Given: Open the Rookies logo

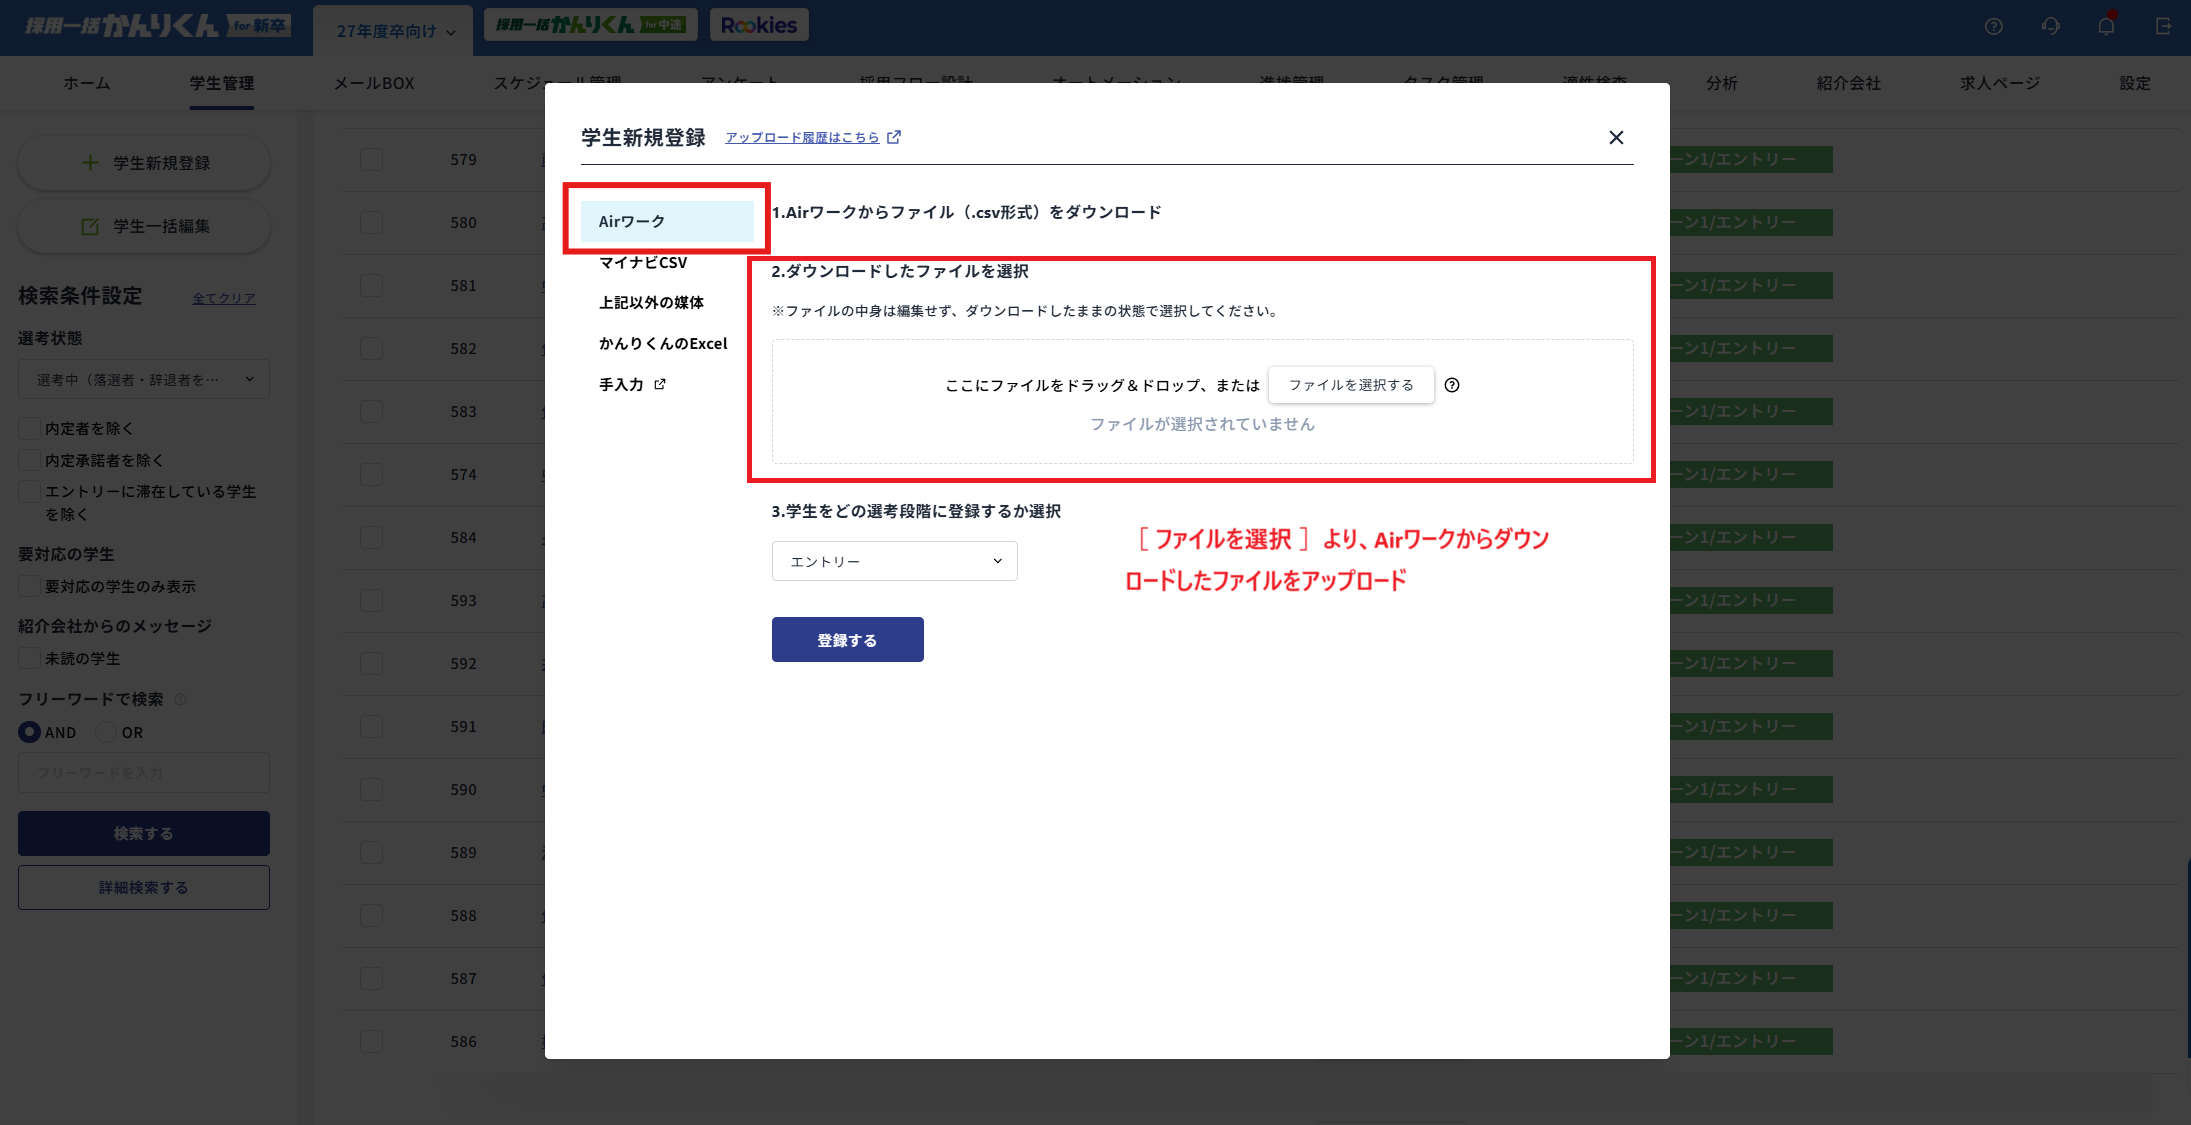Looking at the screenshot, I should pyautogui.click(x=759, y=24).
